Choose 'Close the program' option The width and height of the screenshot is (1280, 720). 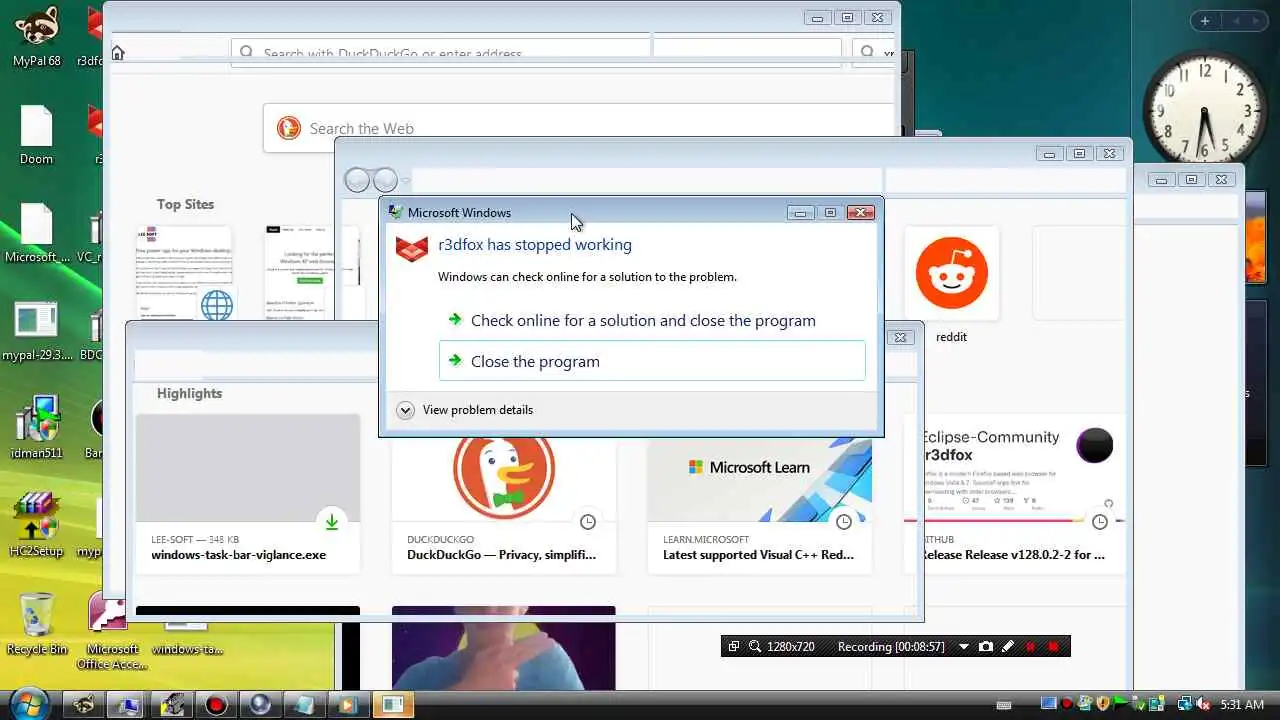652,361
